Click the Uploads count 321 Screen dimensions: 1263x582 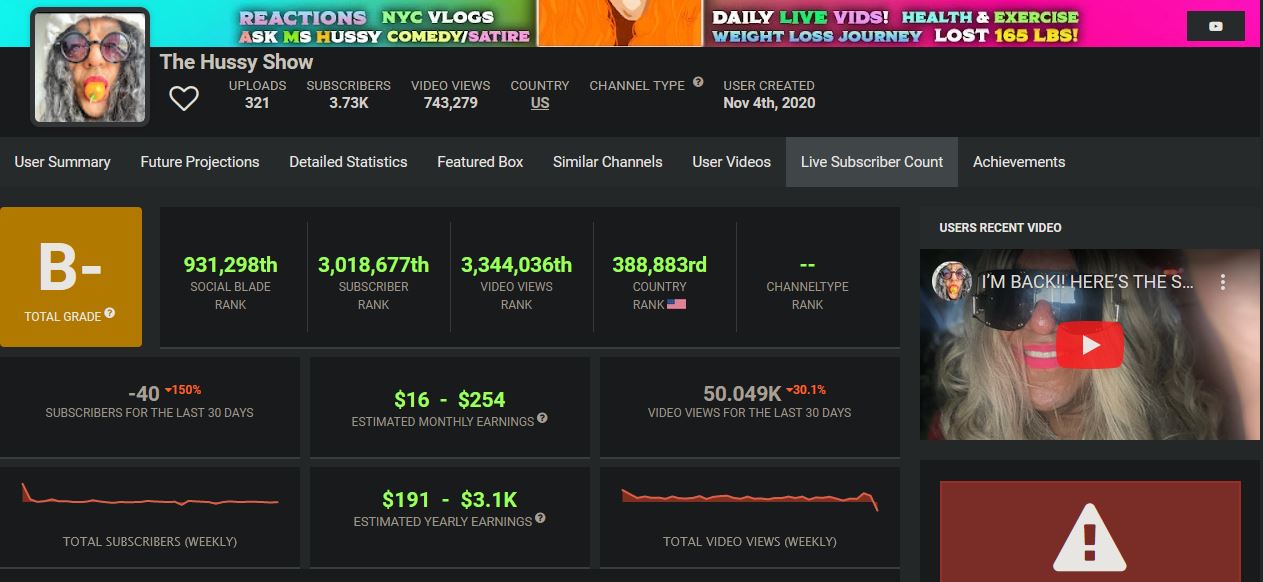point(257,103)
